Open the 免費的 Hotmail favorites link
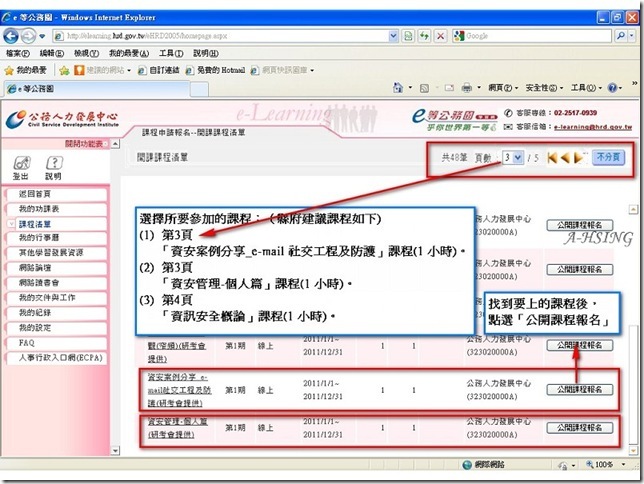The image size is (644, 484). [215, 70]
